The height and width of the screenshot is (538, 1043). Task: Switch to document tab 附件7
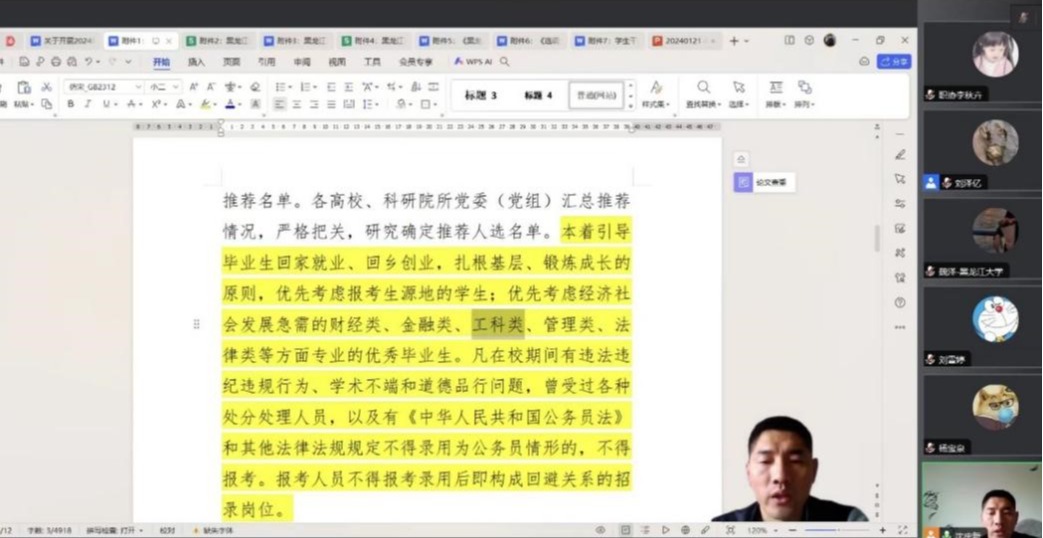point(606,41)
